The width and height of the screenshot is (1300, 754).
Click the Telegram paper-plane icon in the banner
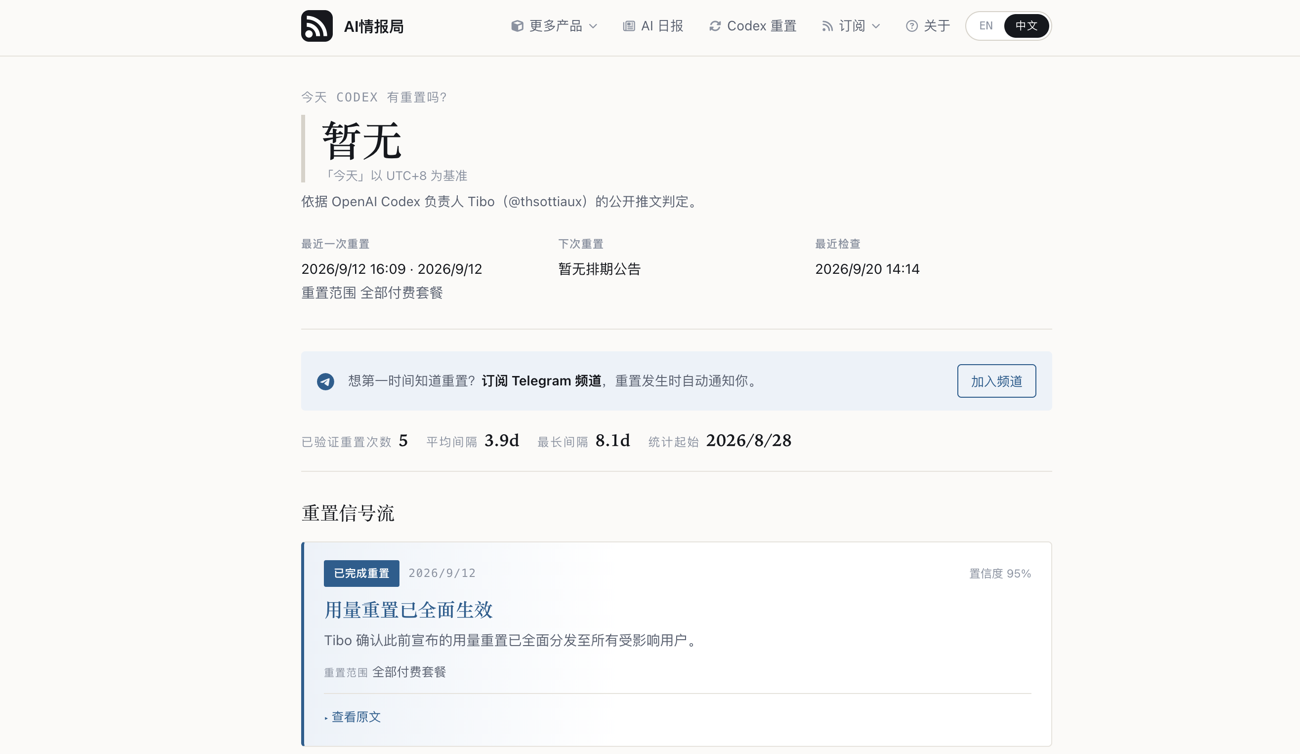(326, 381)
